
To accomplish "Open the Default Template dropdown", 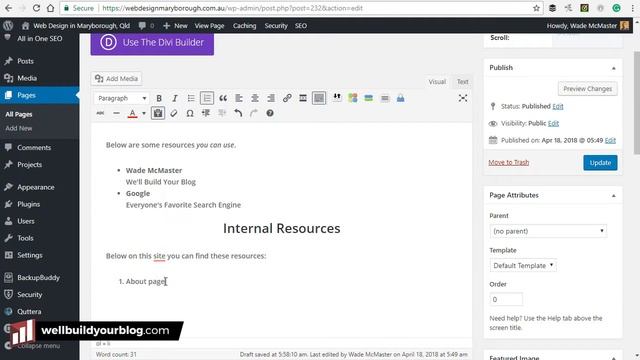I will point(523,265).
